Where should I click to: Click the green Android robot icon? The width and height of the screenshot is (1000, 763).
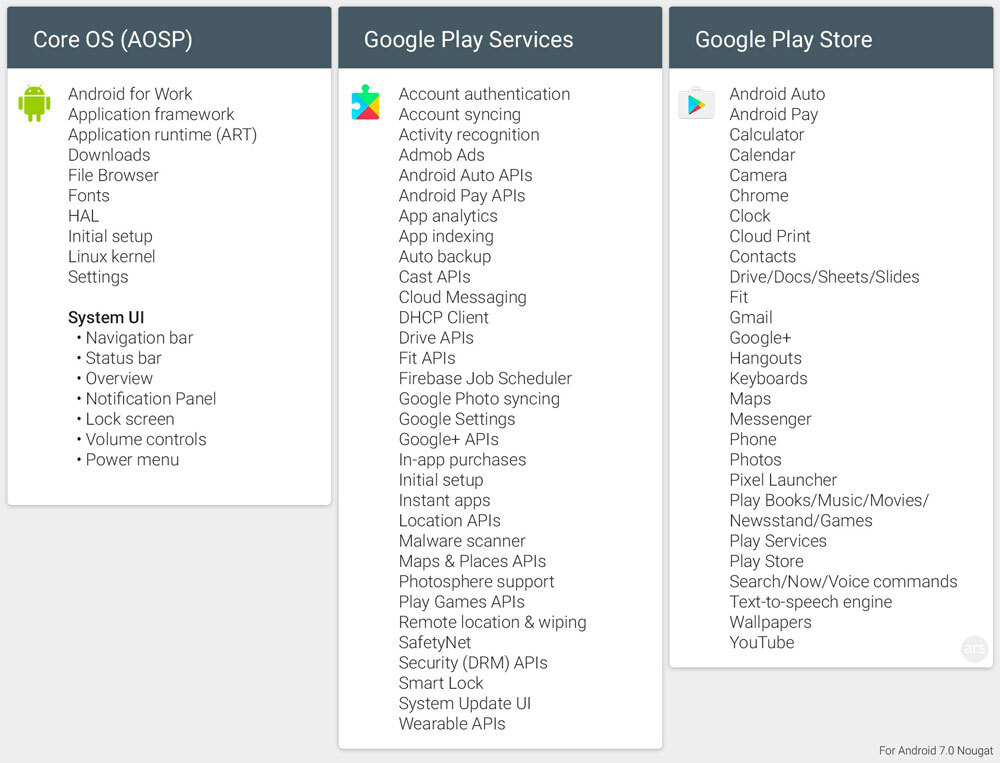point(34,103)
